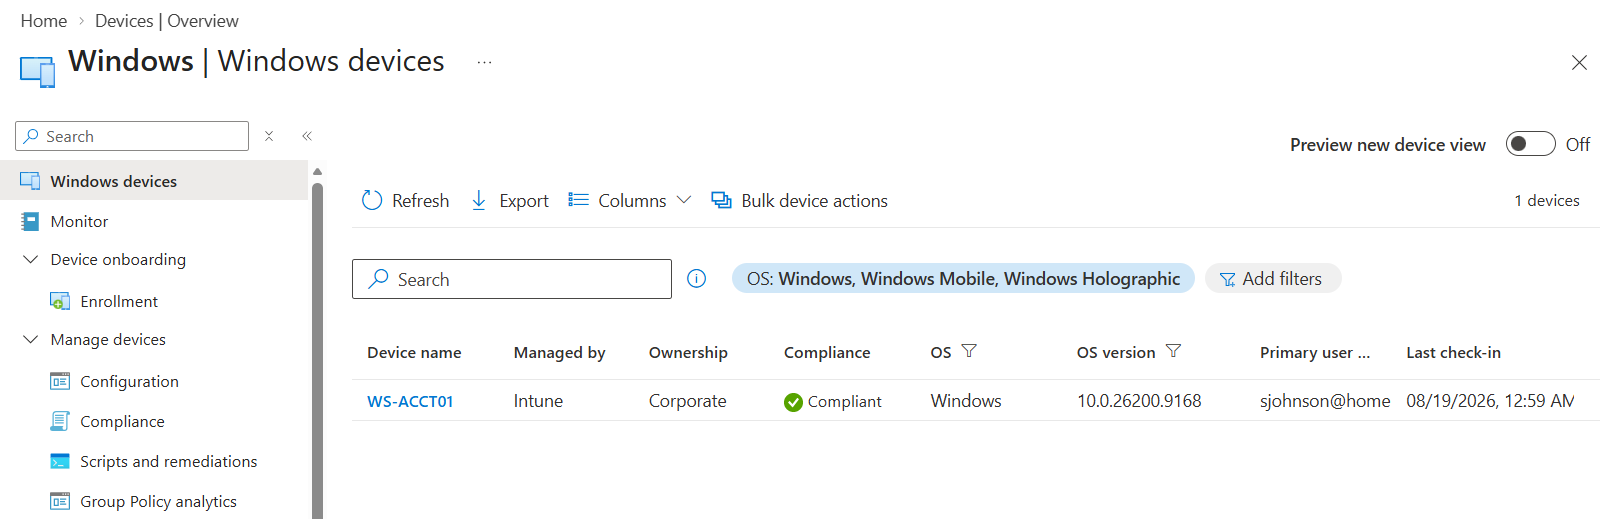Collapse the sidebar with double chevron
The image size is (1605, 519).
[x=307, y=136]
